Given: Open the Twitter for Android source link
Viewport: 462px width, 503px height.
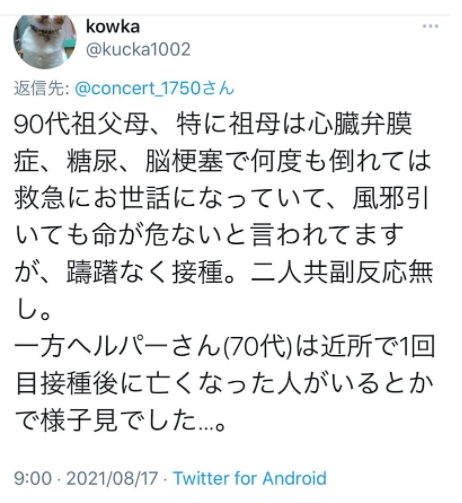Looking at the screenshot, I should 250,478.
